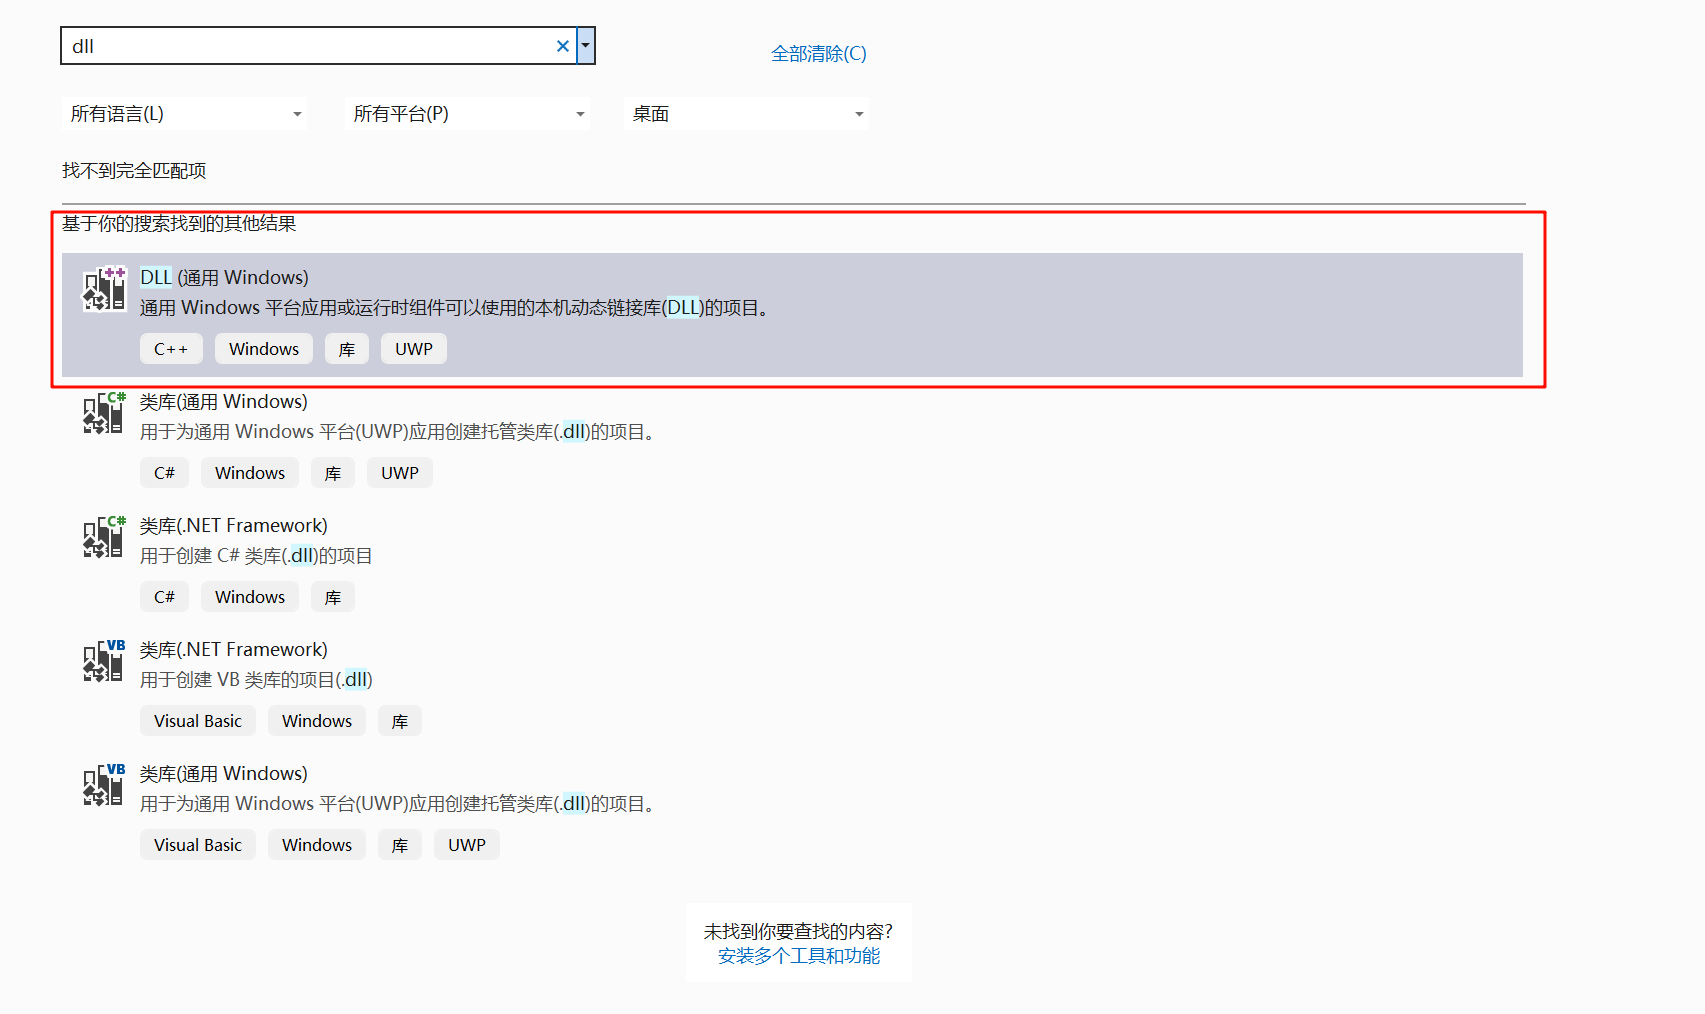Click the C++ DLL project template icon
The image size is (1705, 1014).
[104, 289]
